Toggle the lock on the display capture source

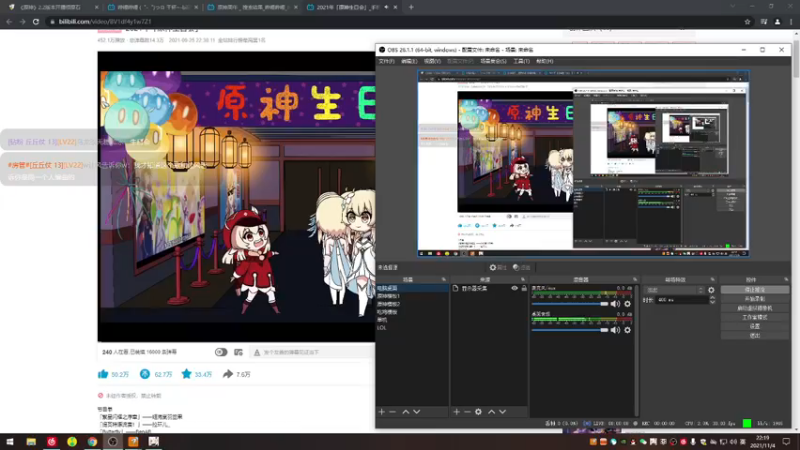(x=524, y=288)
